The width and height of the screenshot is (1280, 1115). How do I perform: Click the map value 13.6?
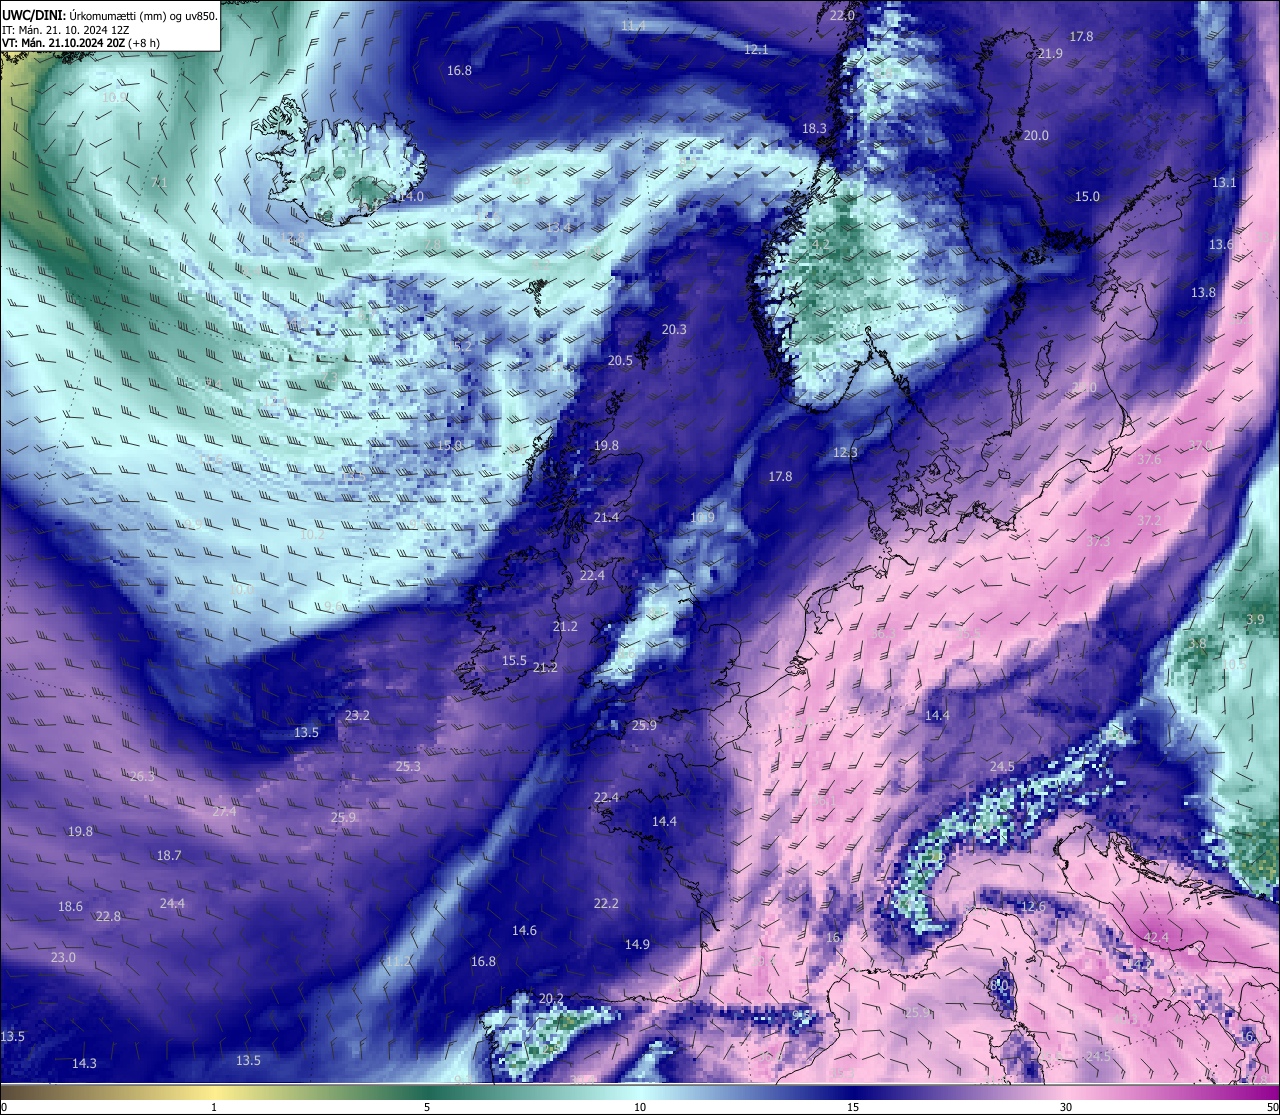tap(1221, 245)
